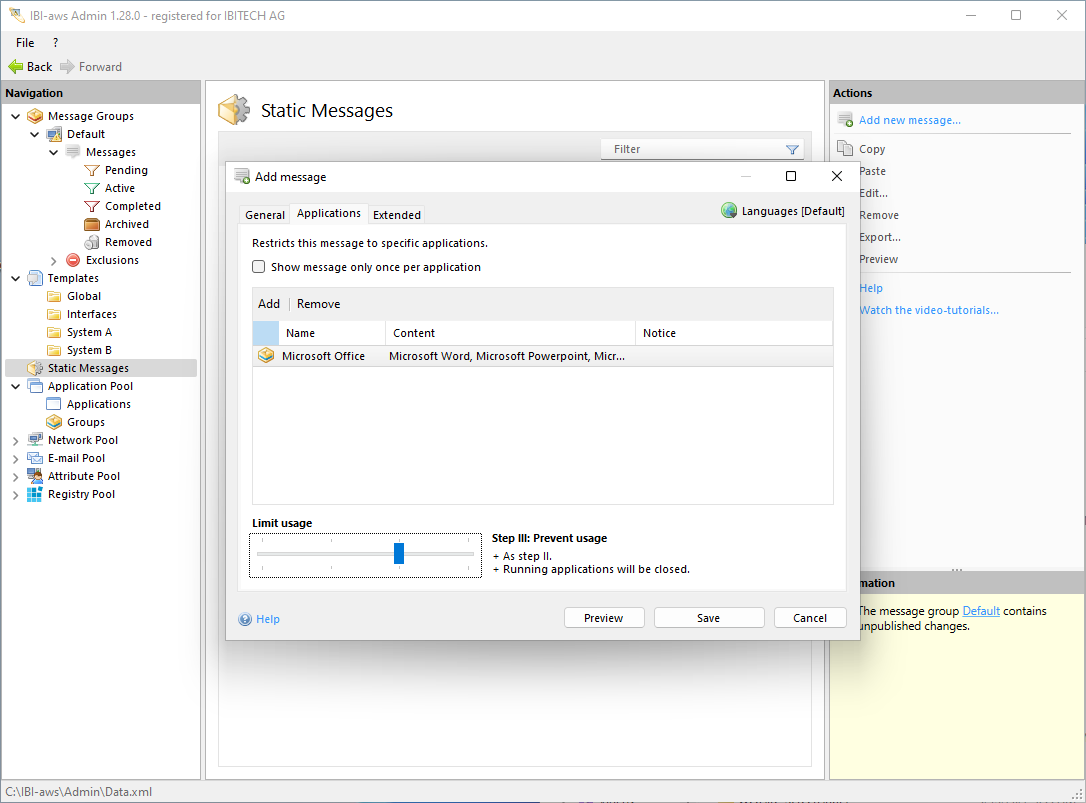Expand the E-mail Pool node
Image resolution: width=1086 pixels, height=803 pixels.
pyautogui.click(x=16, y=458)
